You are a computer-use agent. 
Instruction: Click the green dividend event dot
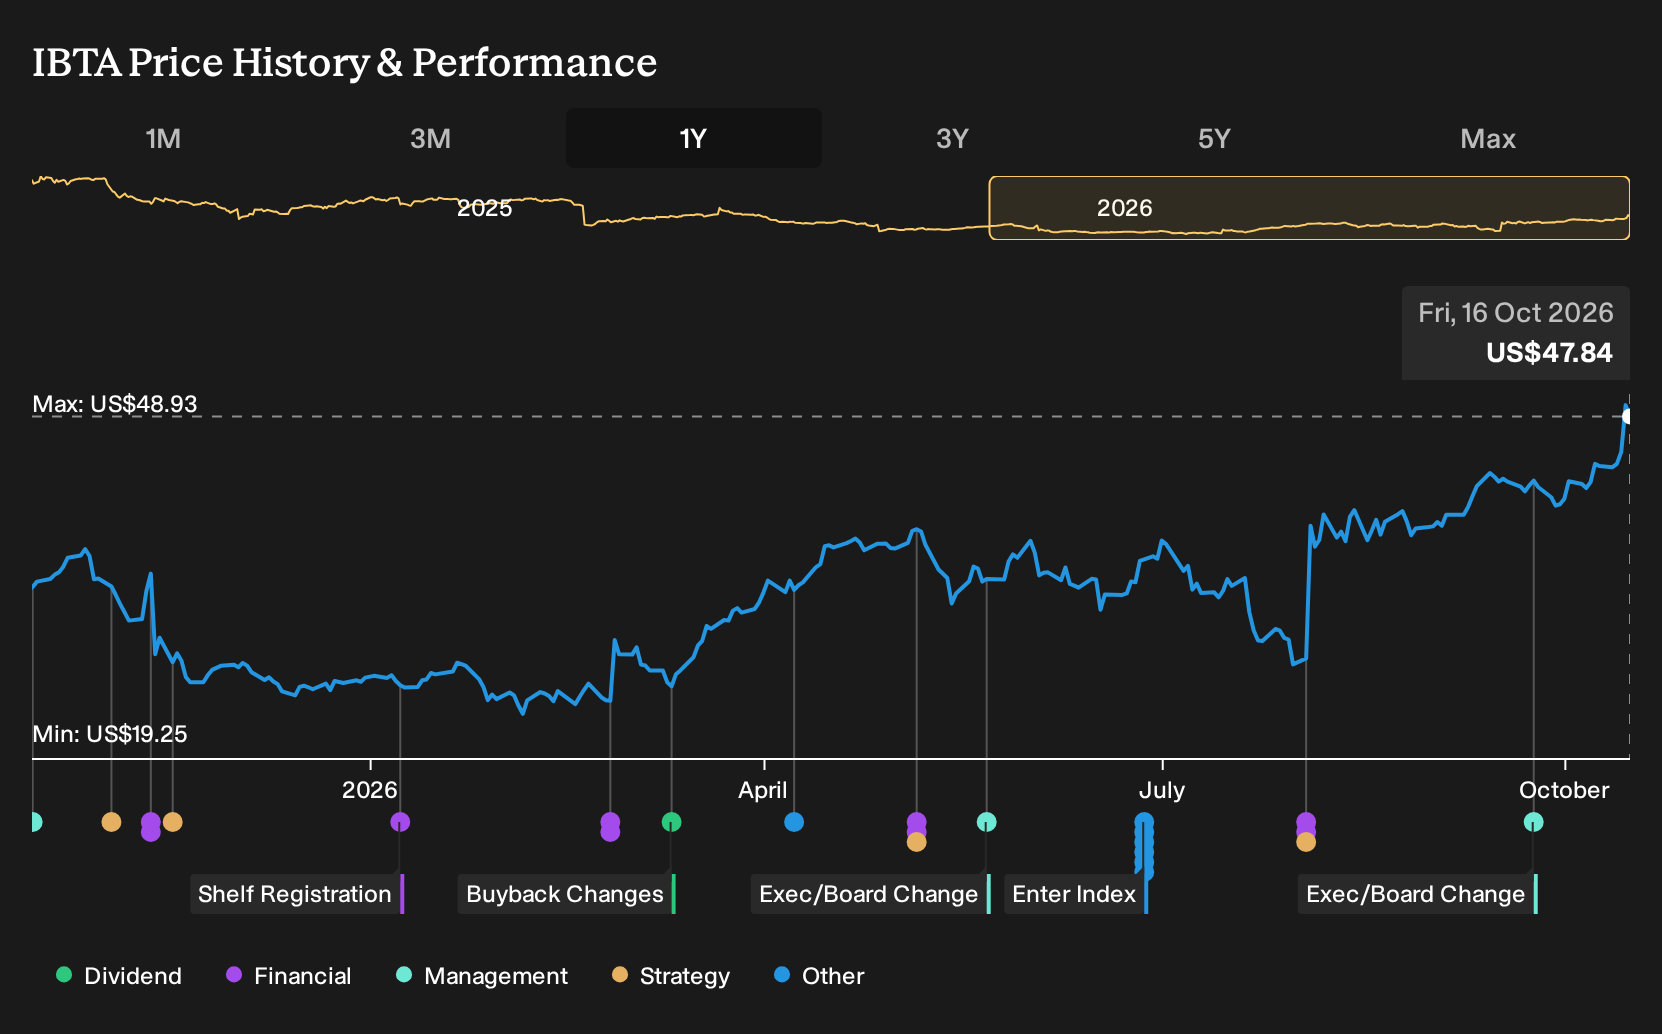pyautogui.click(x=671, y=822)
